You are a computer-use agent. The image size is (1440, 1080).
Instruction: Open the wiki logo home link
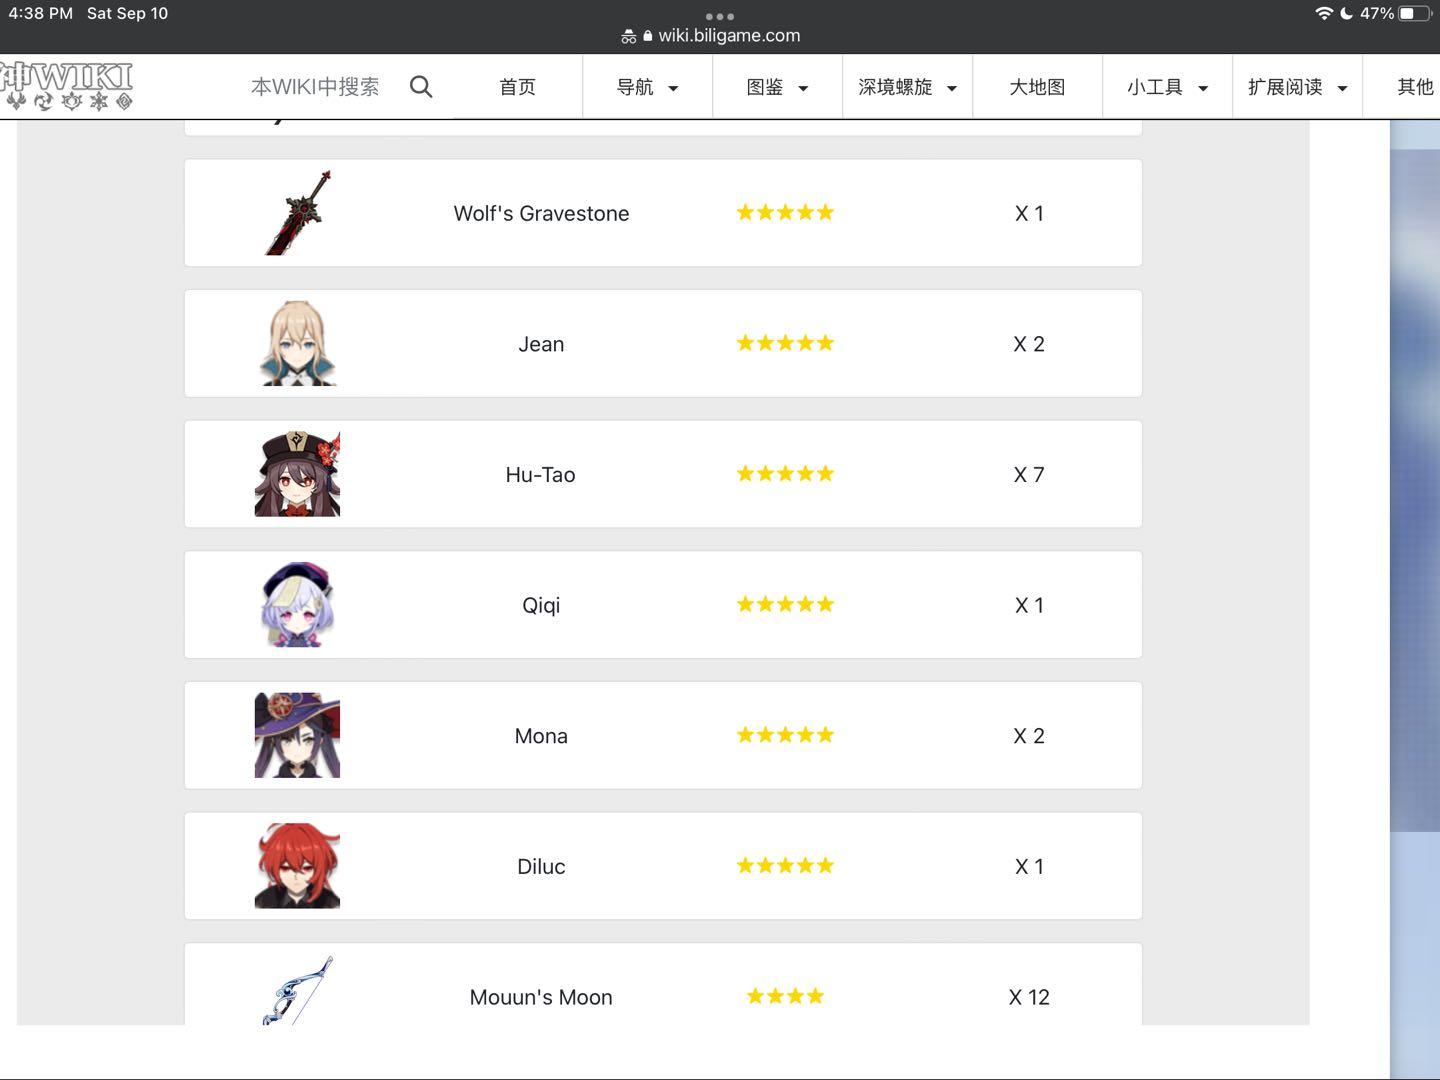click(x=66, y=87)
